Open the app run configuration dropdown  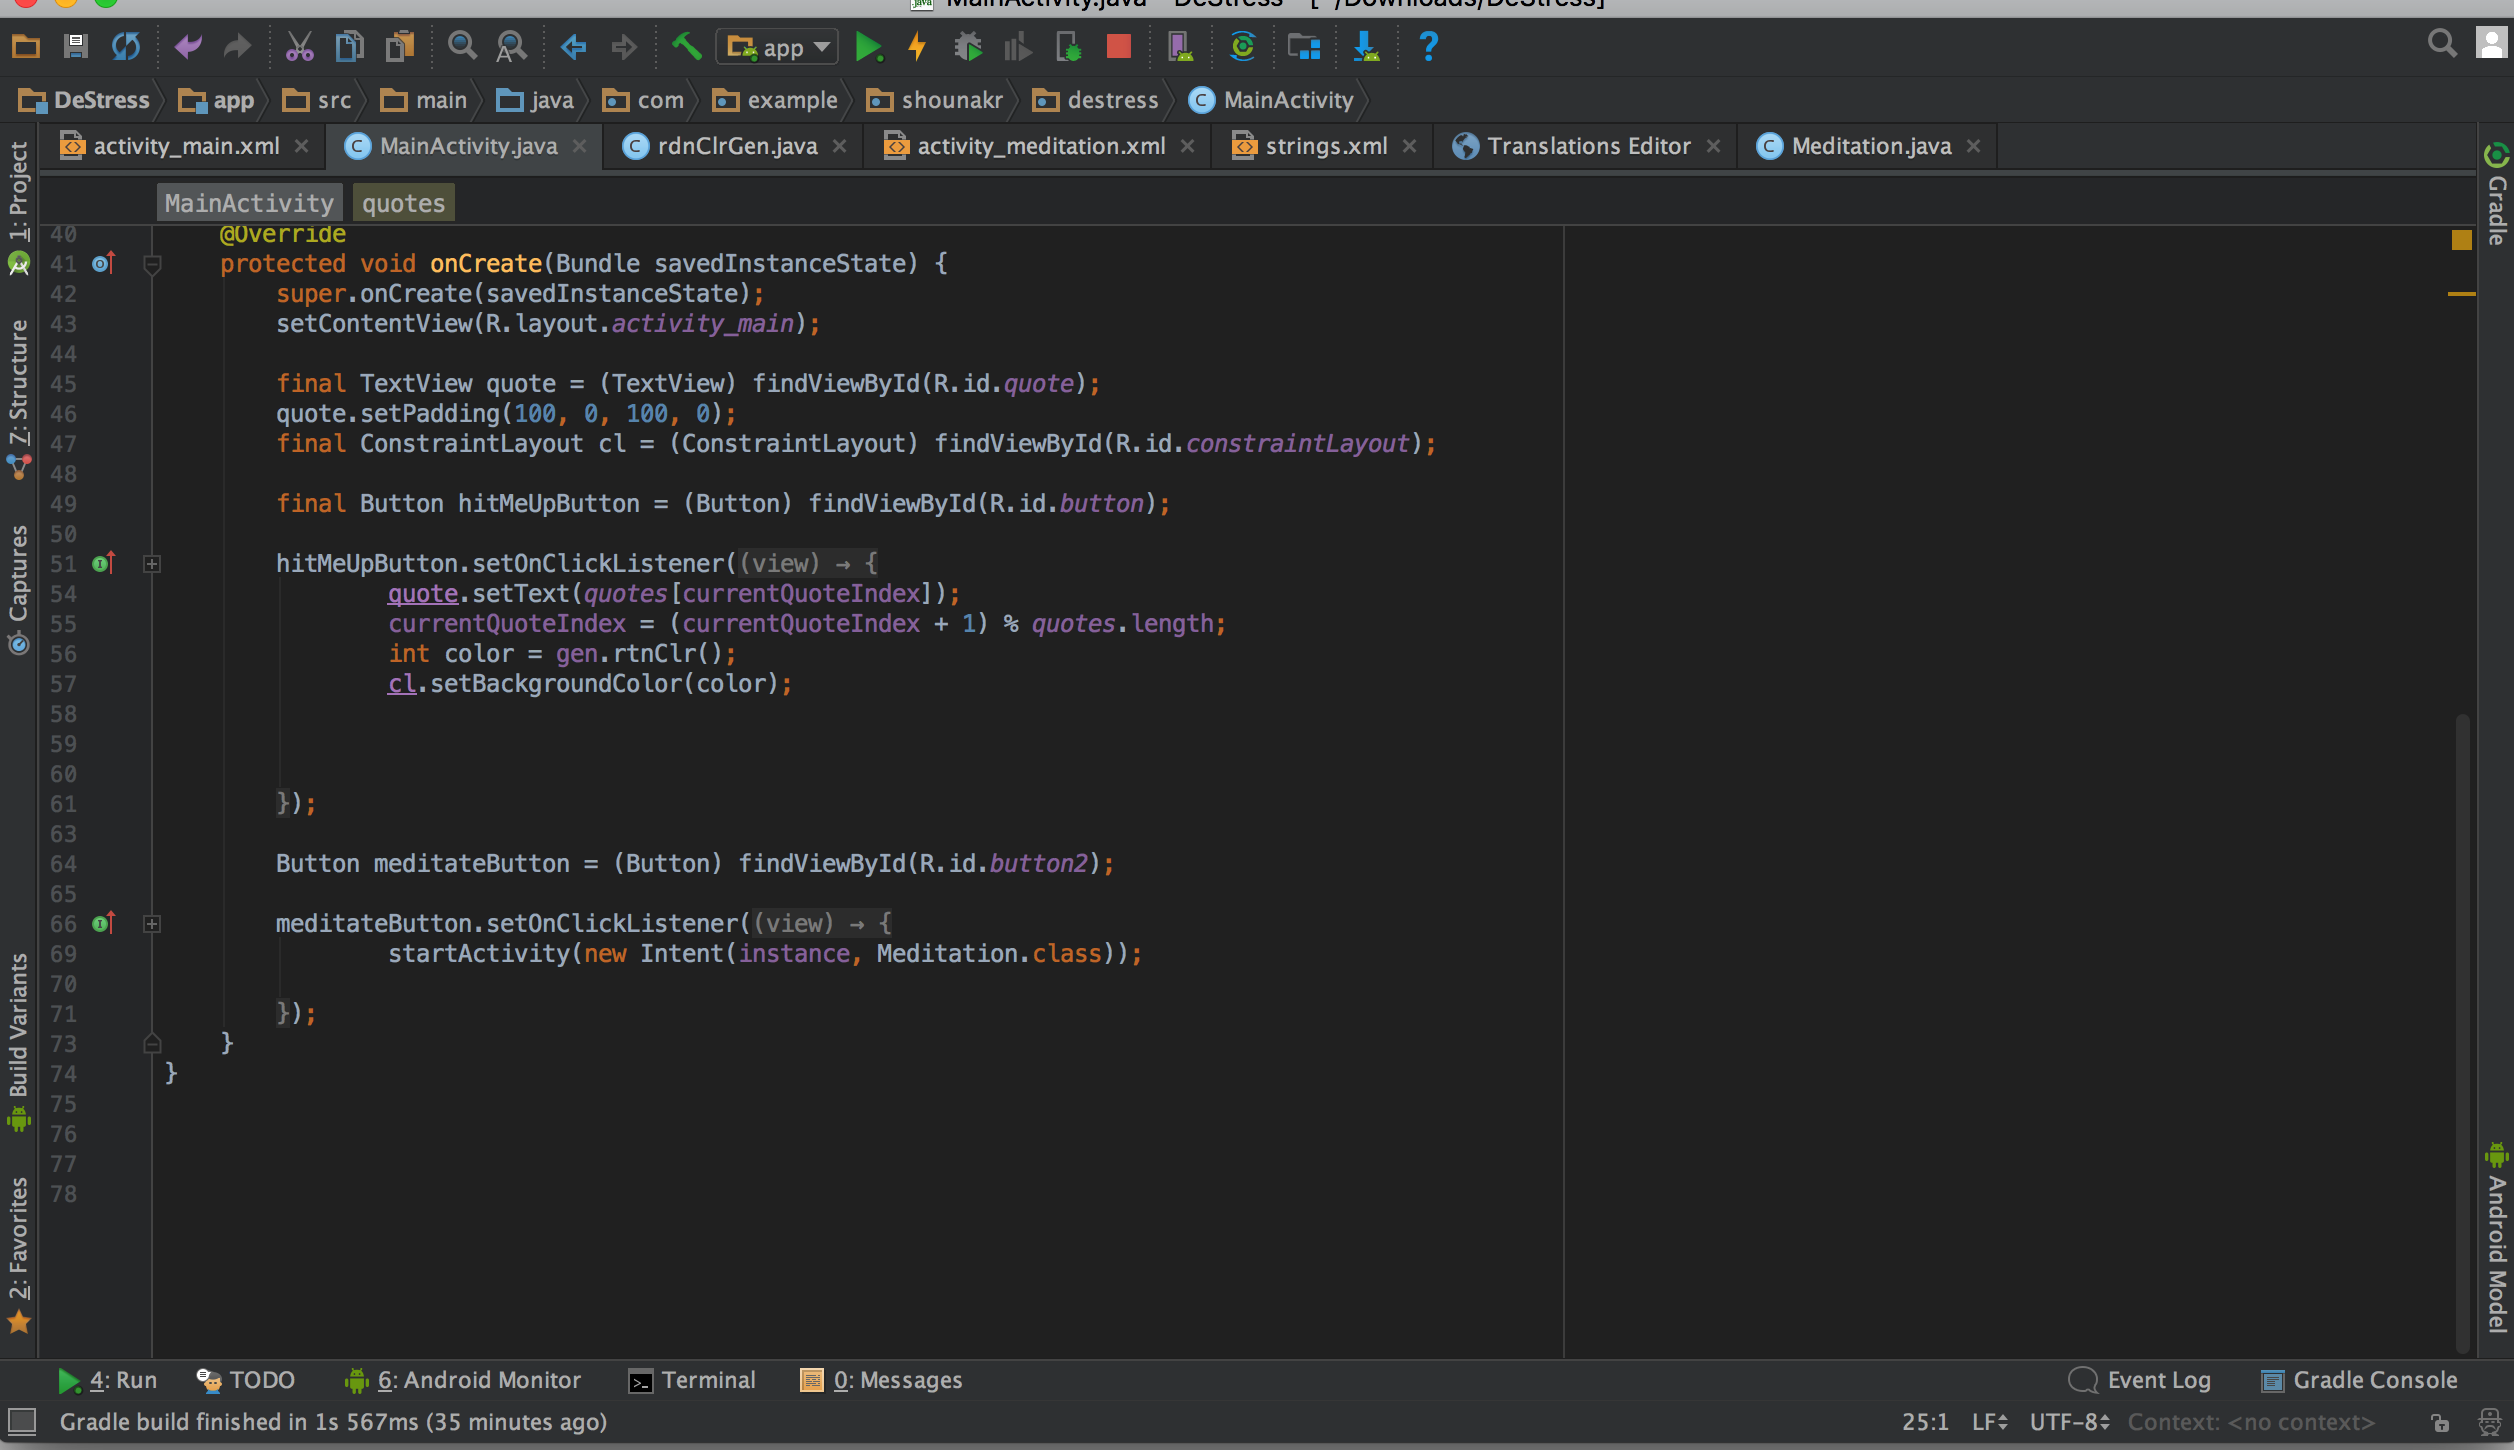tap(777, 47)
